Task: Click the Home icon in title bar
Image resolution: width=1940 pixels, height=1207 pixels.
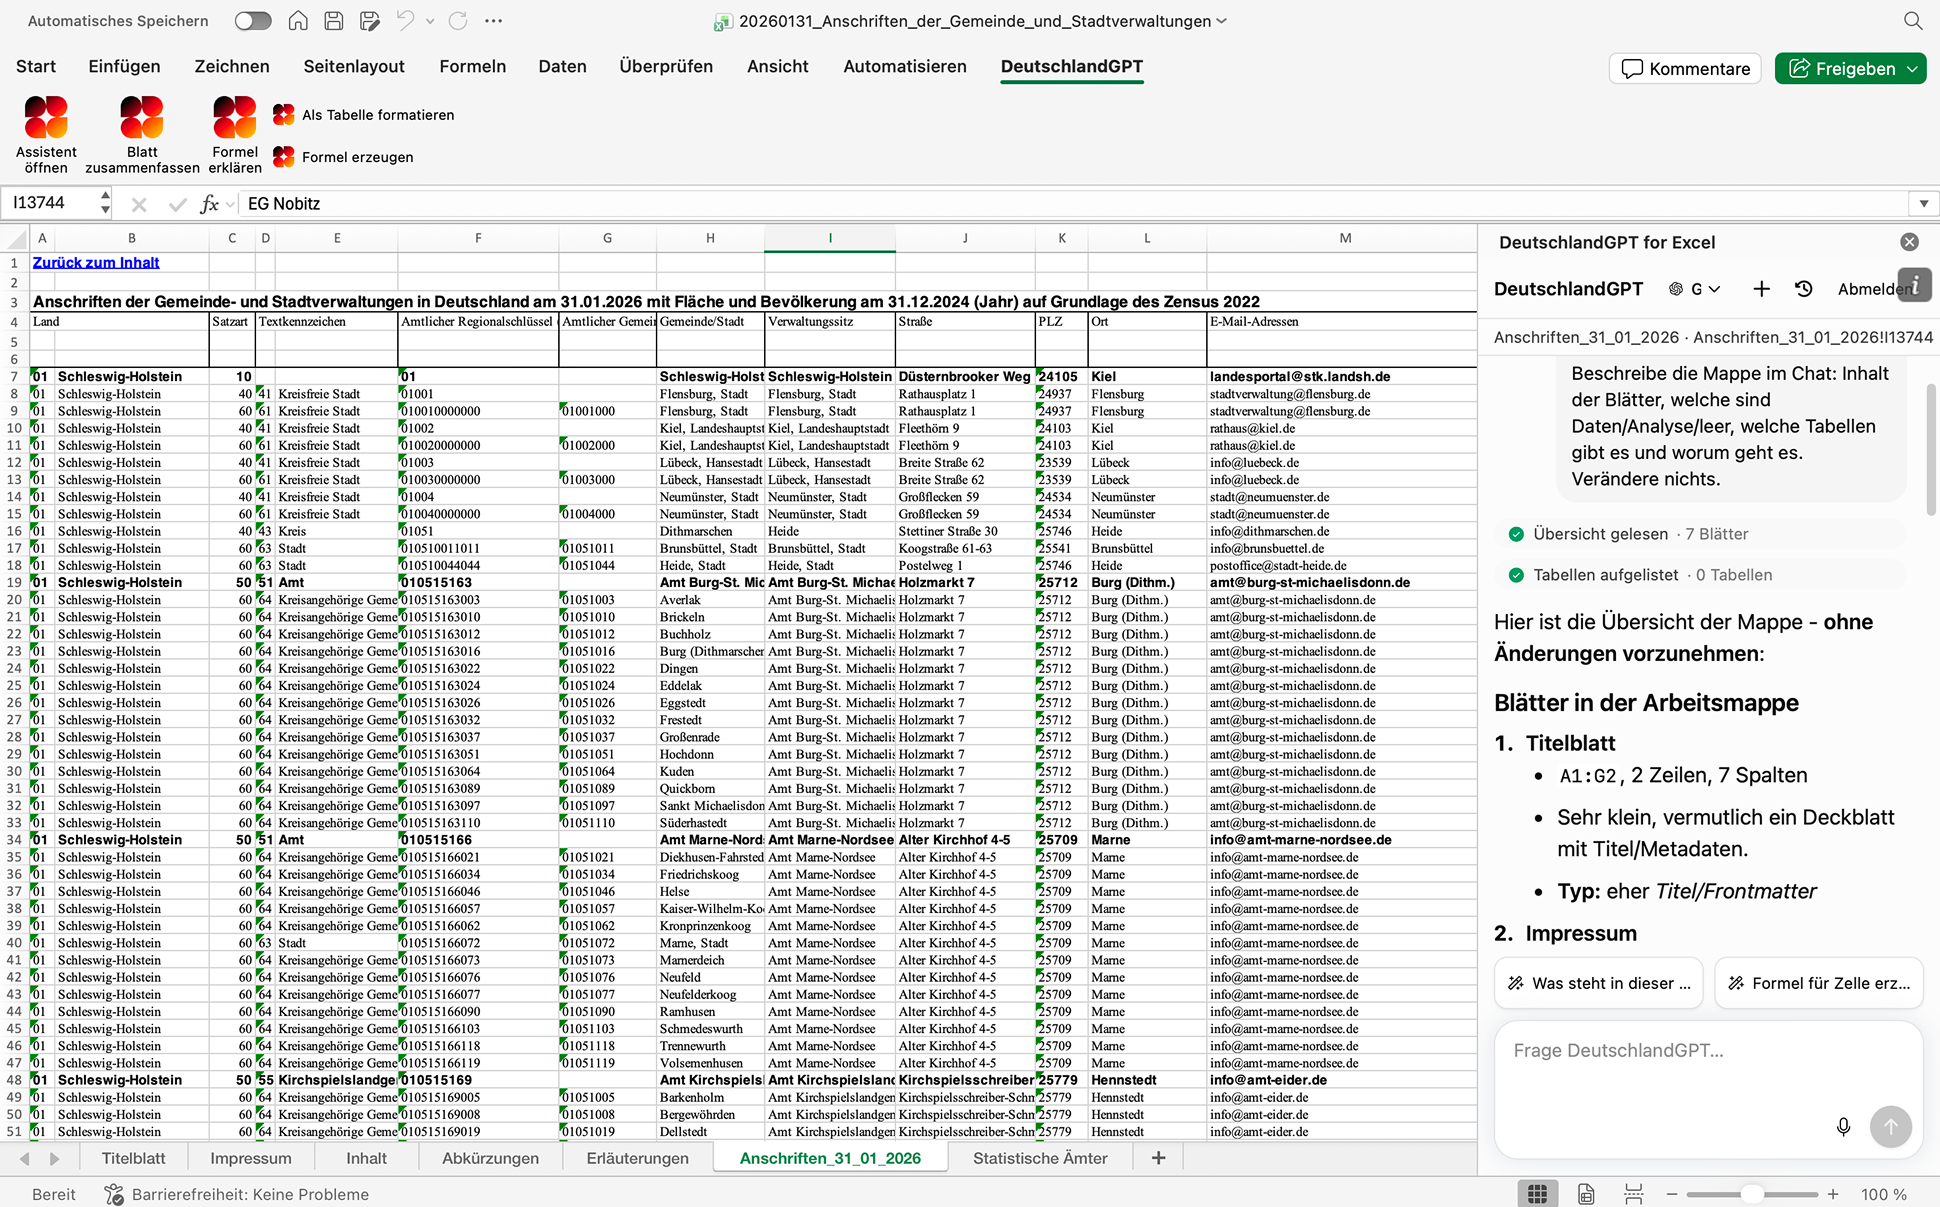Action: point(298,21)
